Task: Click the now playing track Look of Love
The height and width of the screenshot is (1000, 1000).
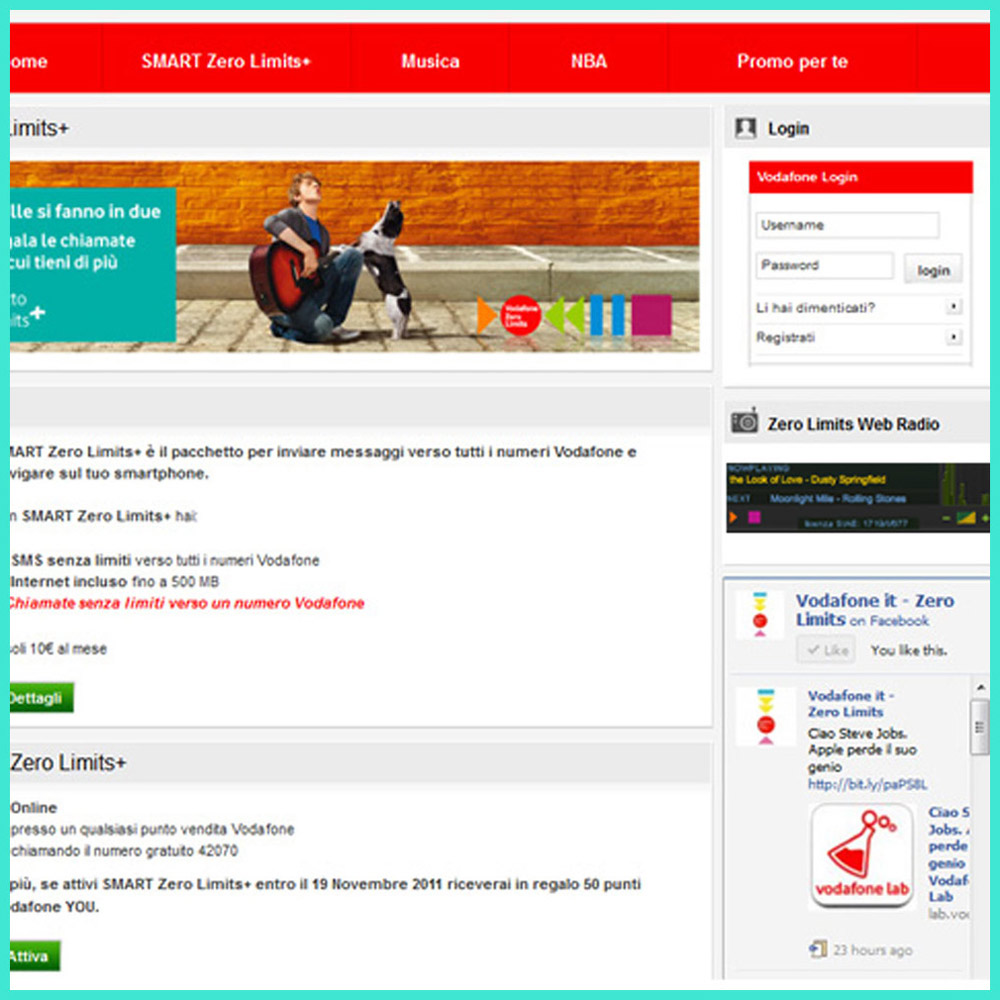Action: coord(807,480)
